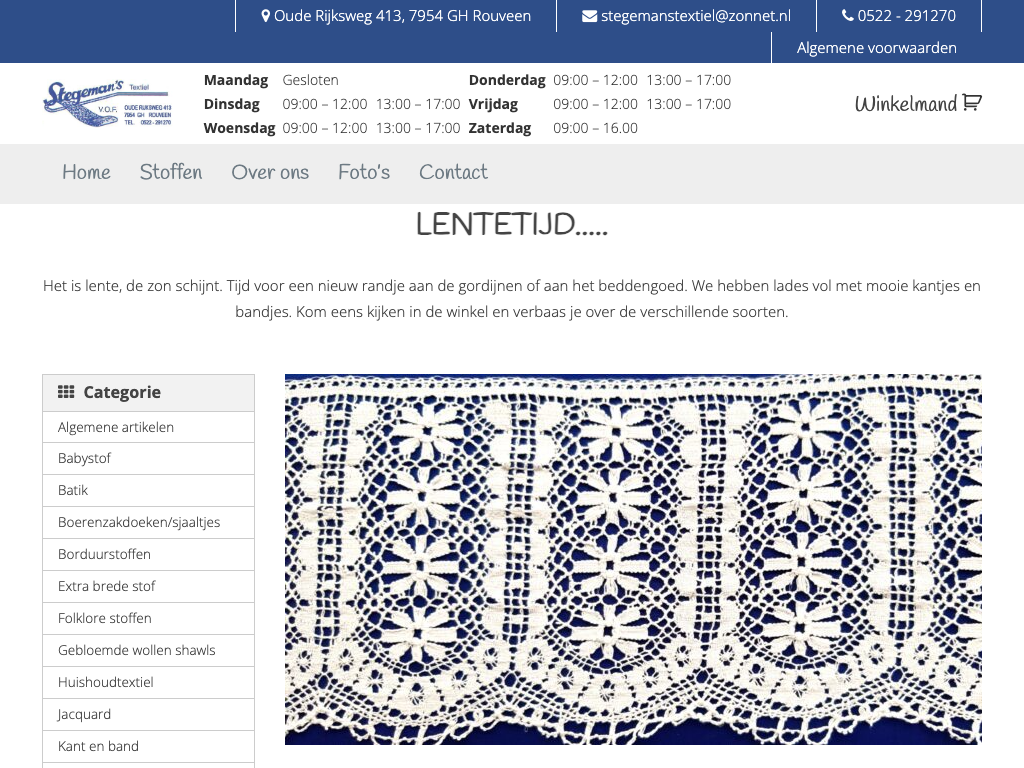This screenshot has width=1024, height=768.
Task: Open the Gebloemde wollen shawls category
Action: [137, 650]
